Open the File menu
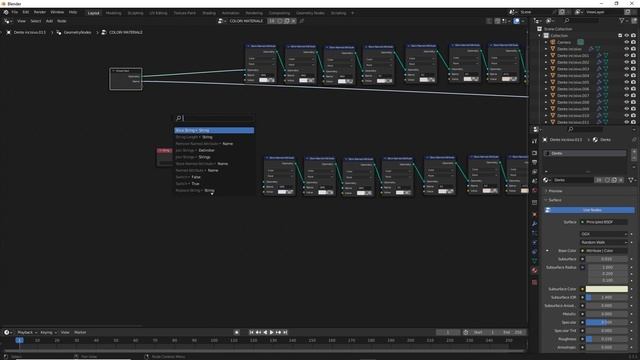 (15, 12)
